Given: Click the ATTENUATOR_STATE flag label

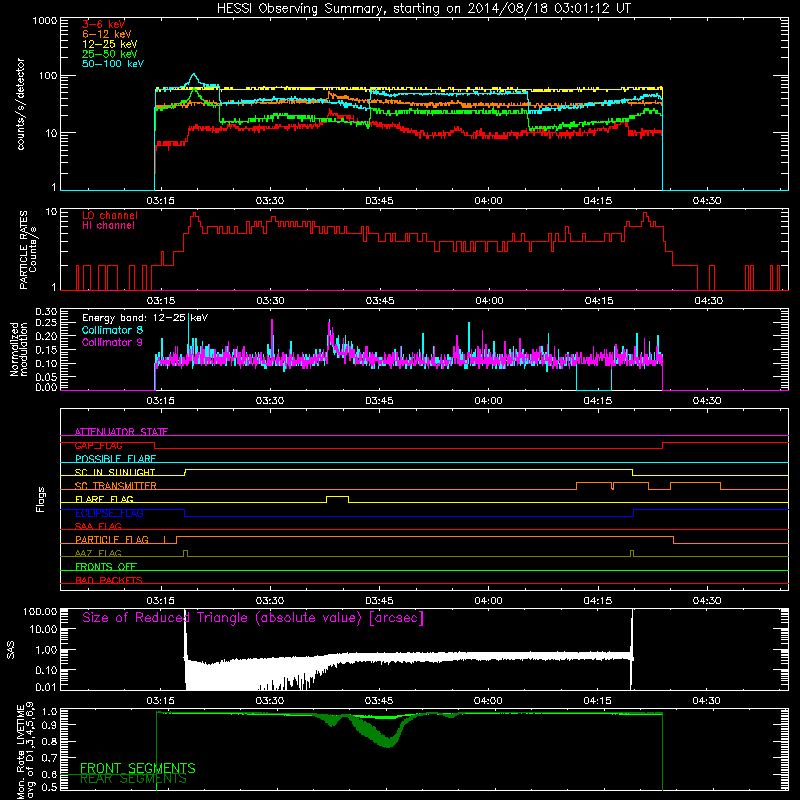Looking at the screenshot, I should (x=121, y=432).
